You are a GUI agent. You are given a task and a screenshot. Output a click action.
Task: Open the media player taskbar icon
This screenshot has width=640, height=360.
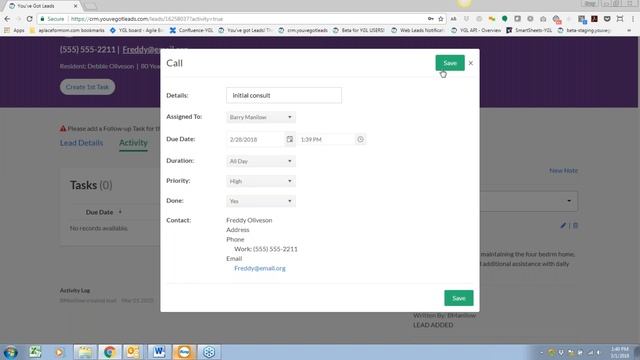pyautogui.click(x=60, y=352)
